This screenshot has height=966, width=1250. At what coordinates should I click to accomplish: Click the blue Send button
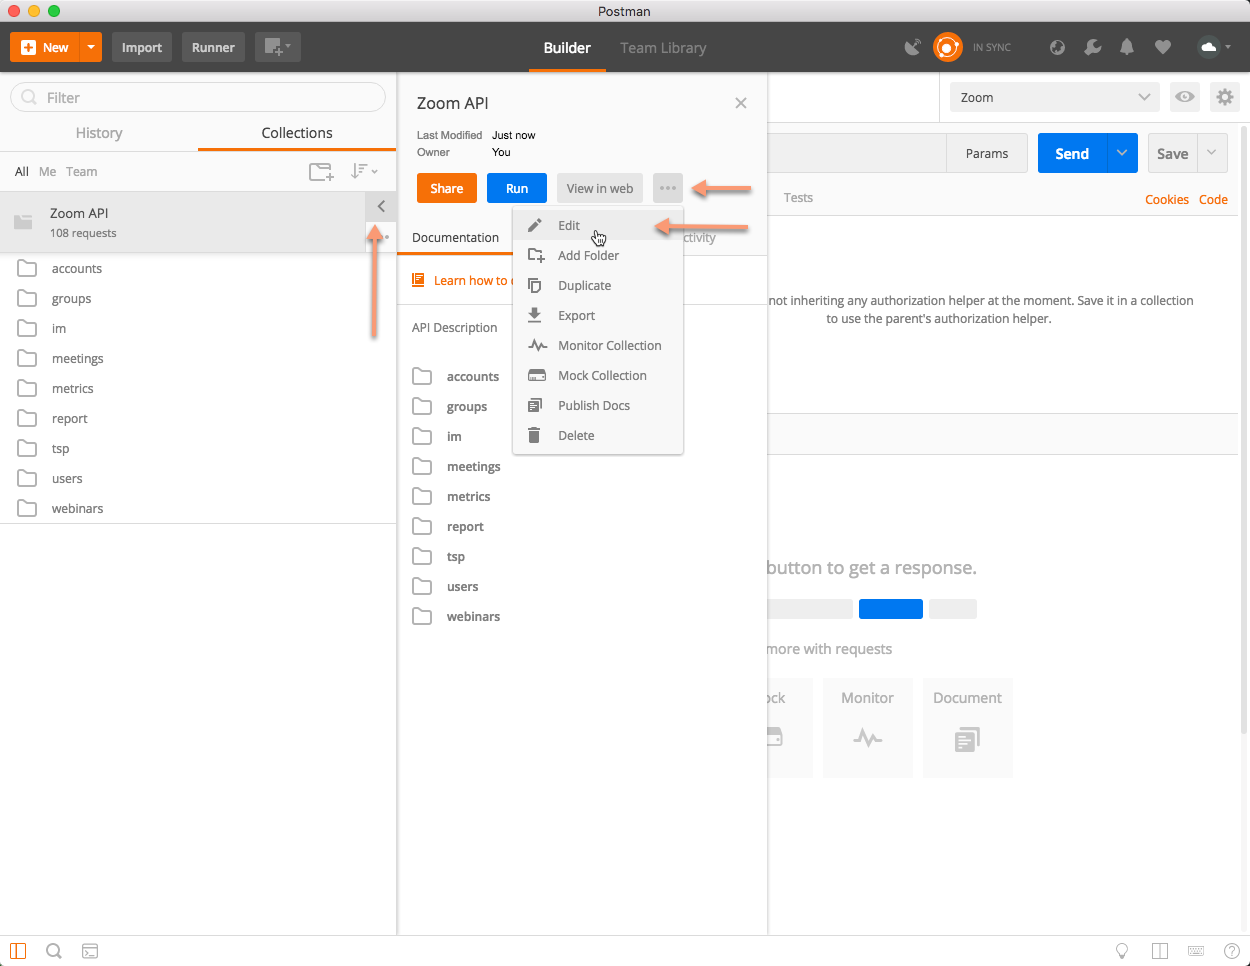click(1072, 153)
